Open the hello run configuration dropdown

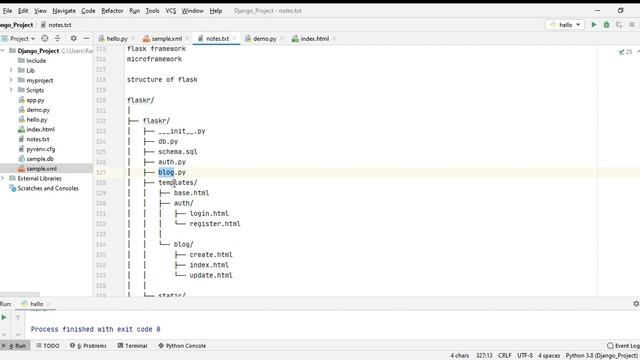(x=565, y=25)
